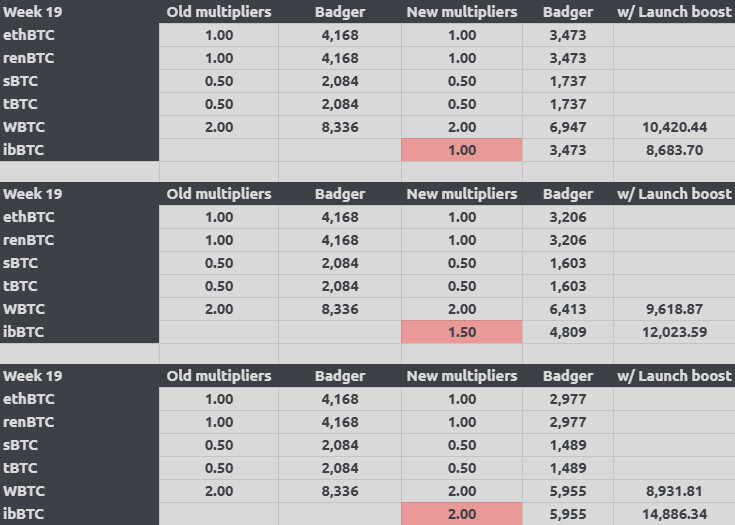Select the pink-highlighted 1.50 multiplier cell
Viewport: 735px width, 525px height.
(x=461, y=332)
